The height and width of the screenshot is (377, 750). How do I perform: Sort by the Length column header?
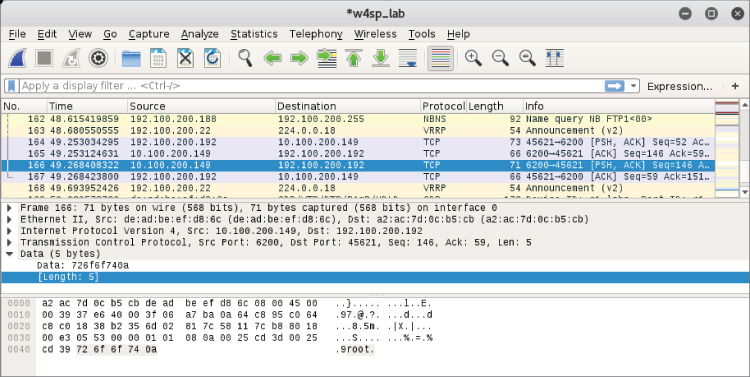495,106
